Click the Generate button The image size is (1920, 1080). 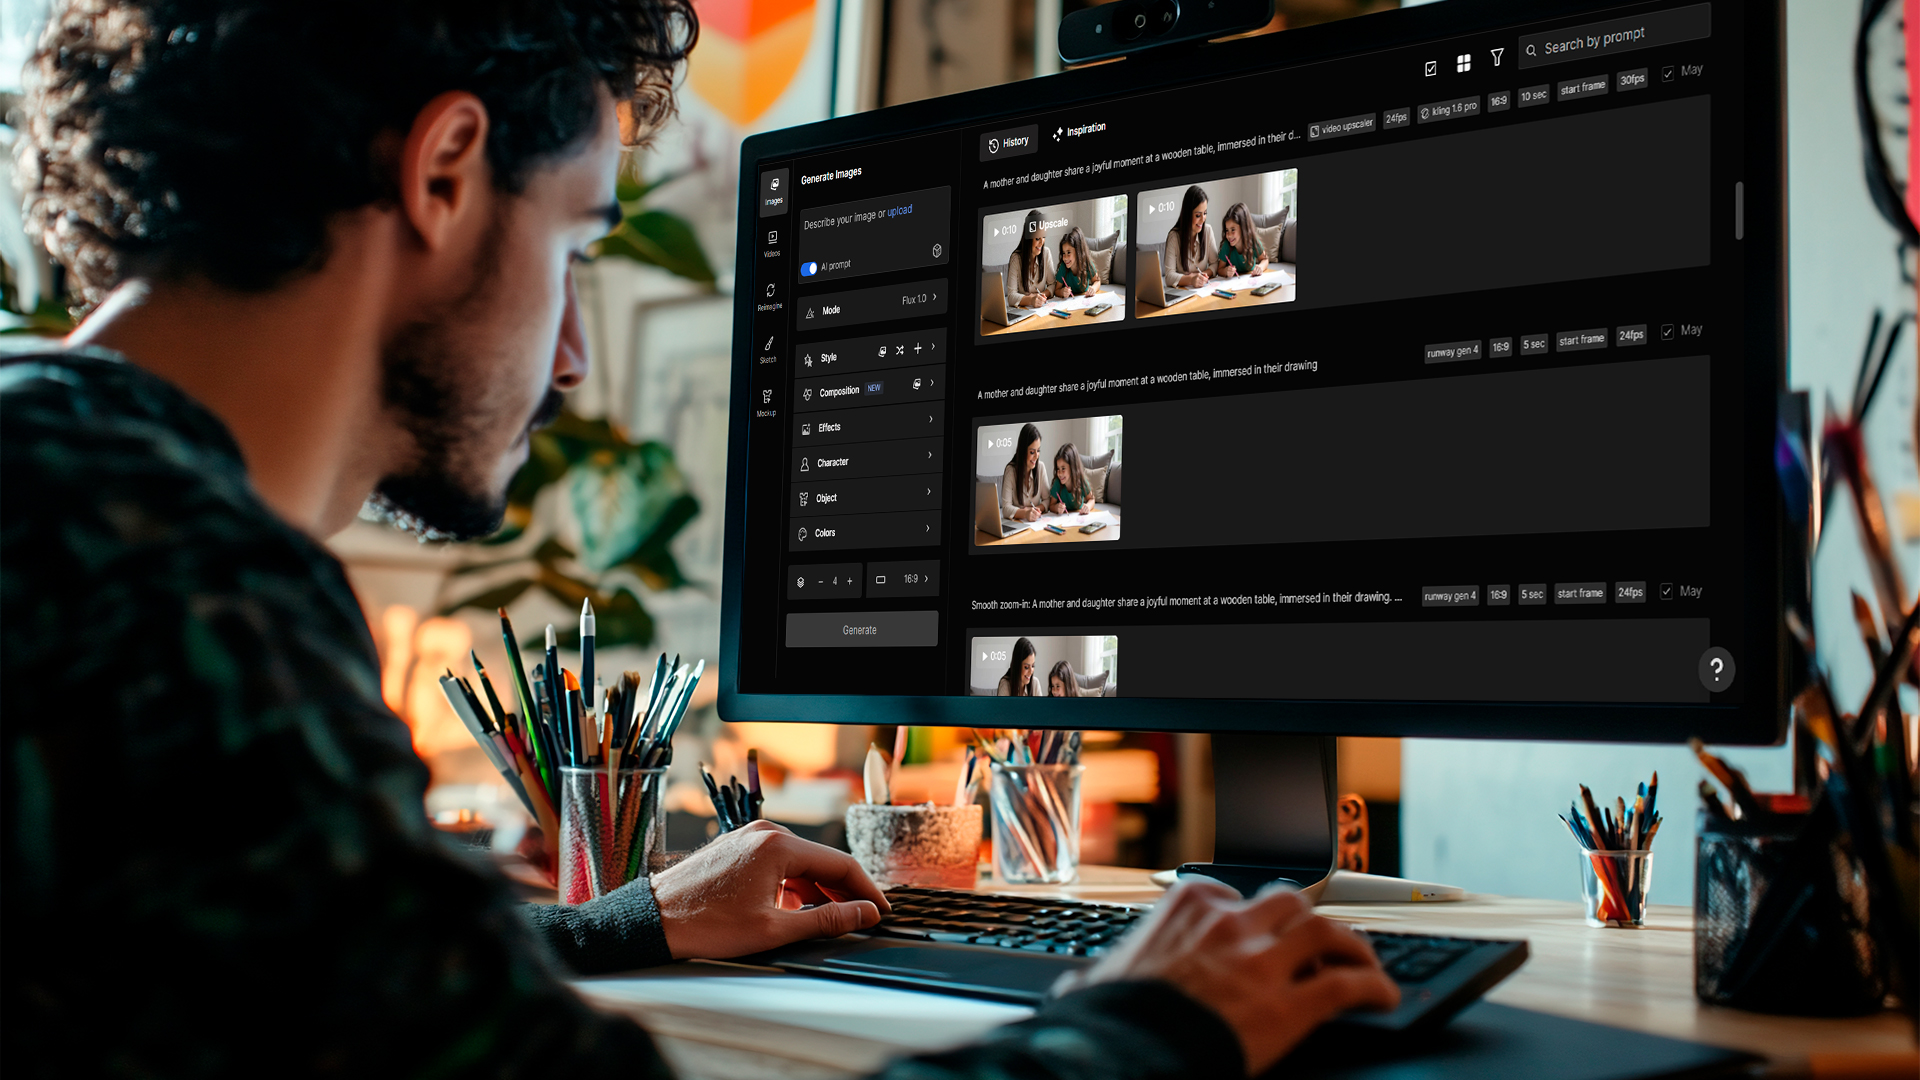pyautogui.click(x=861, y=629)
